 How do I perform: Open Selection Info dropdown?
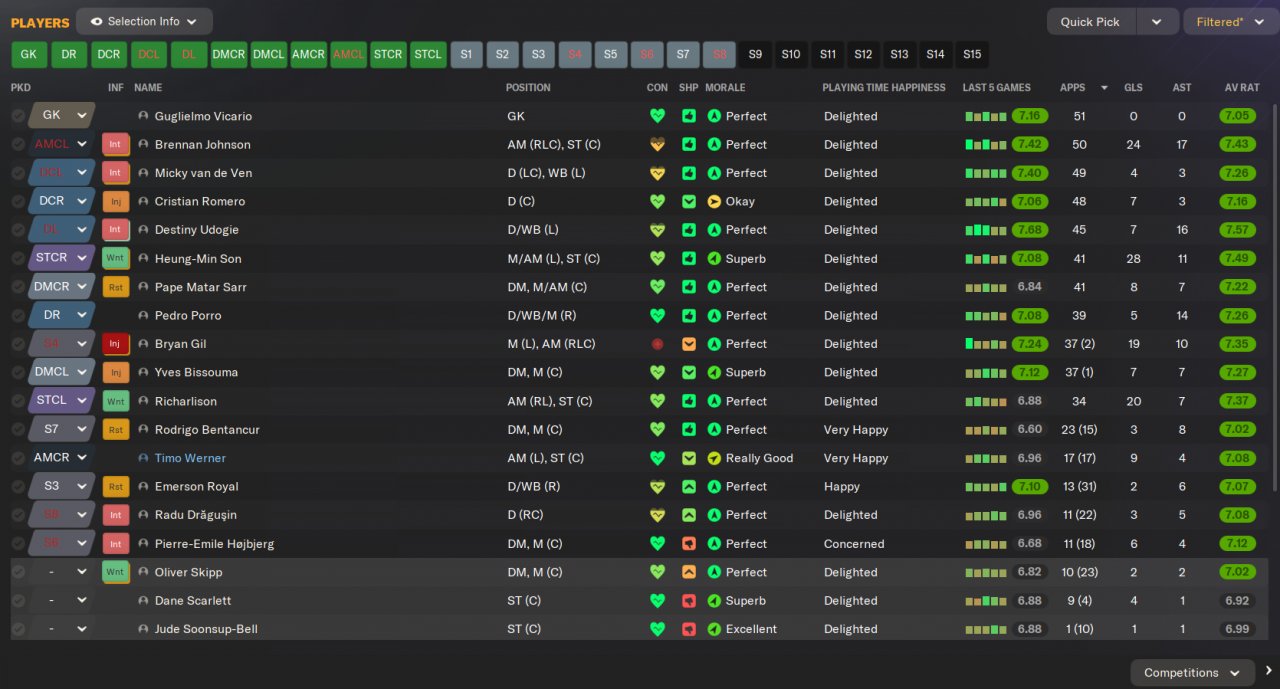144,21
